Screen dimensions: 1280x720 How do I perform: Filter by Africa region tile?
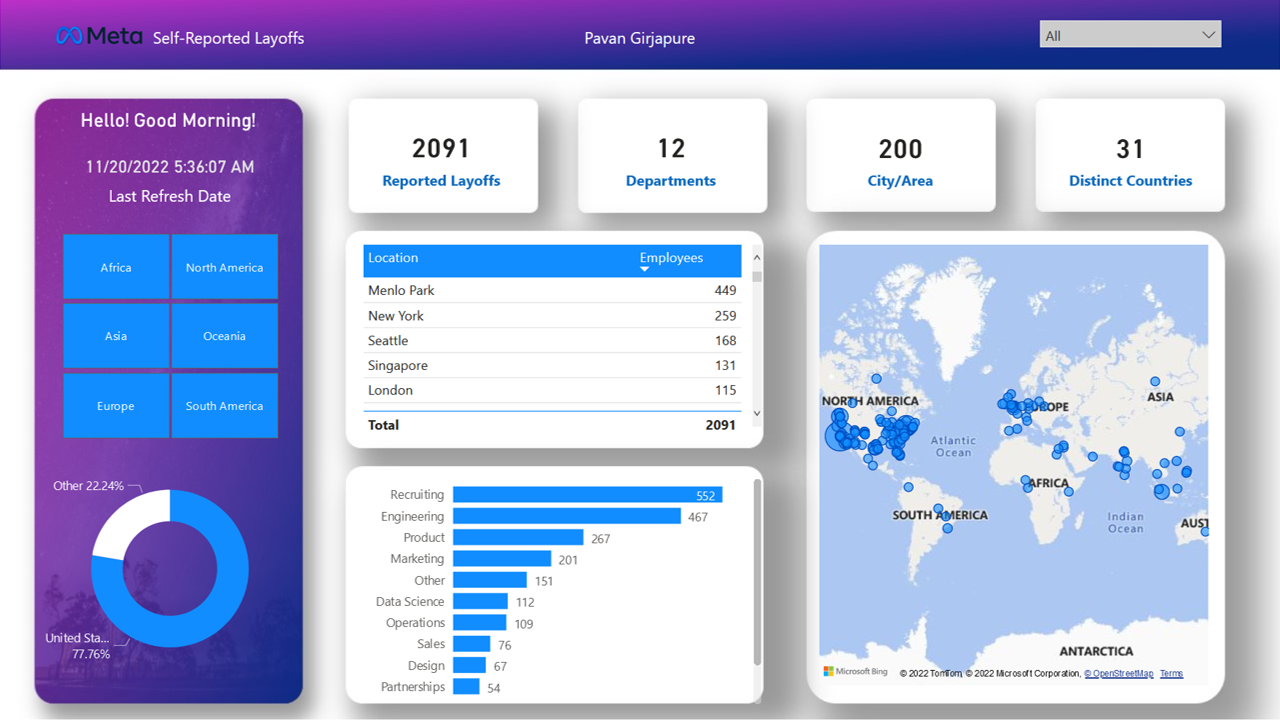tap(116, 267)
